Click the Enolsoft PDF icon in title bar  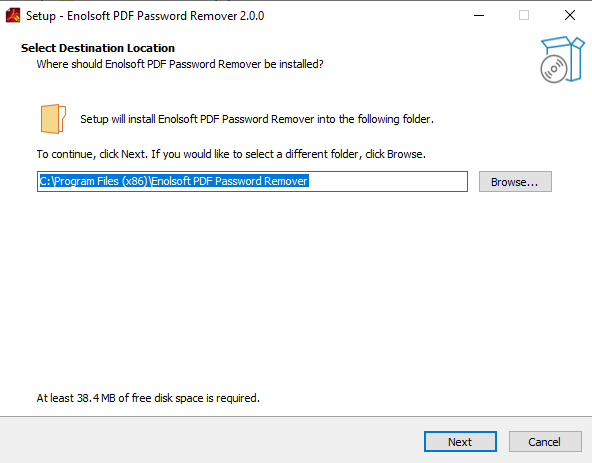click(13, 15)
